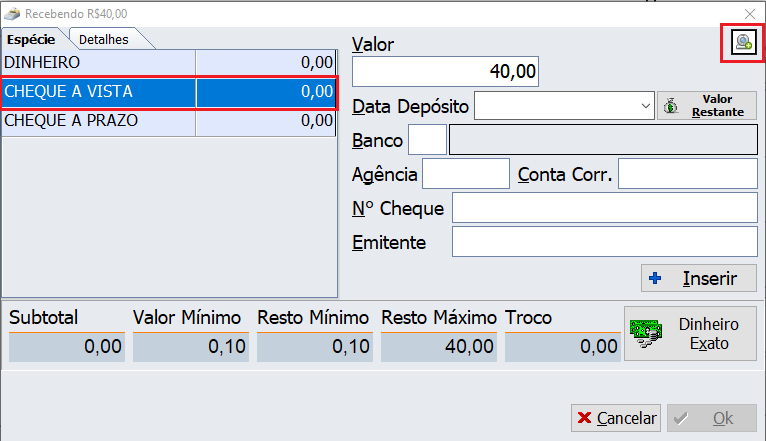
Task: Click the Conta Corr. input field
Action: tap(687, 174)
